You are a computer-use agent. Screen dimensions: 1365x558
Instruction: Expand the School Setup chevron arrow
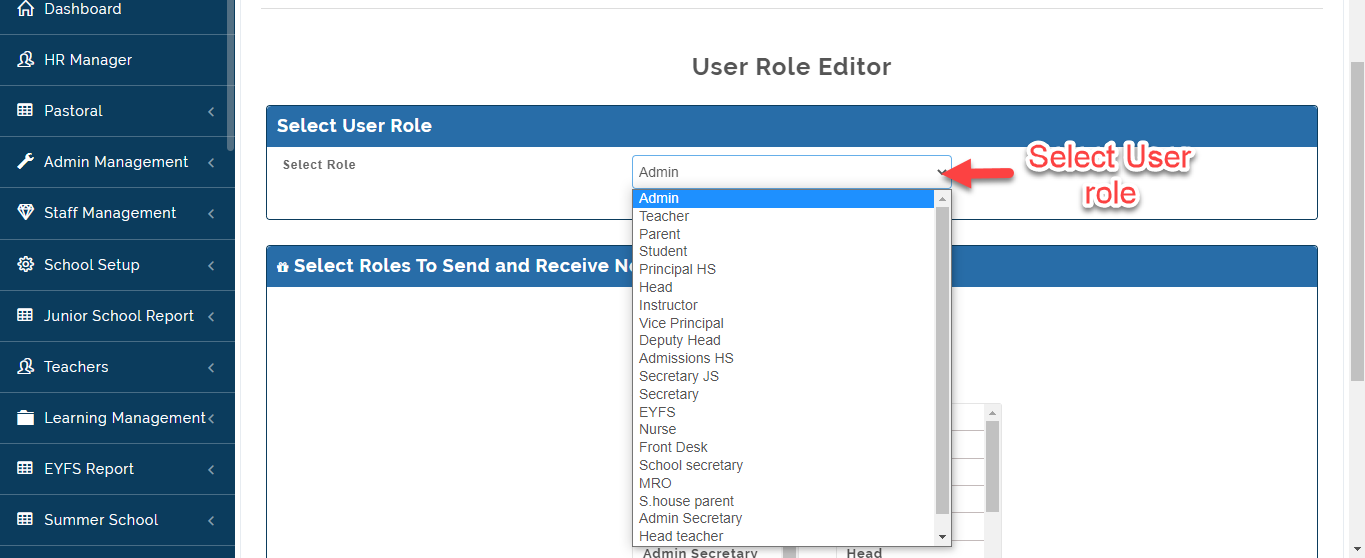point(211,266)
